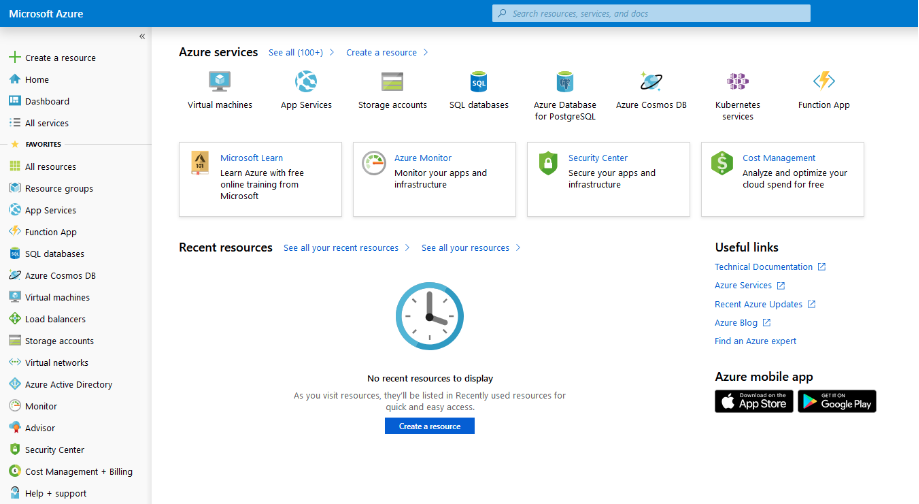Click chevron next to See all (100+)
The width and height of the screenshot is (919, 504).
332,52
